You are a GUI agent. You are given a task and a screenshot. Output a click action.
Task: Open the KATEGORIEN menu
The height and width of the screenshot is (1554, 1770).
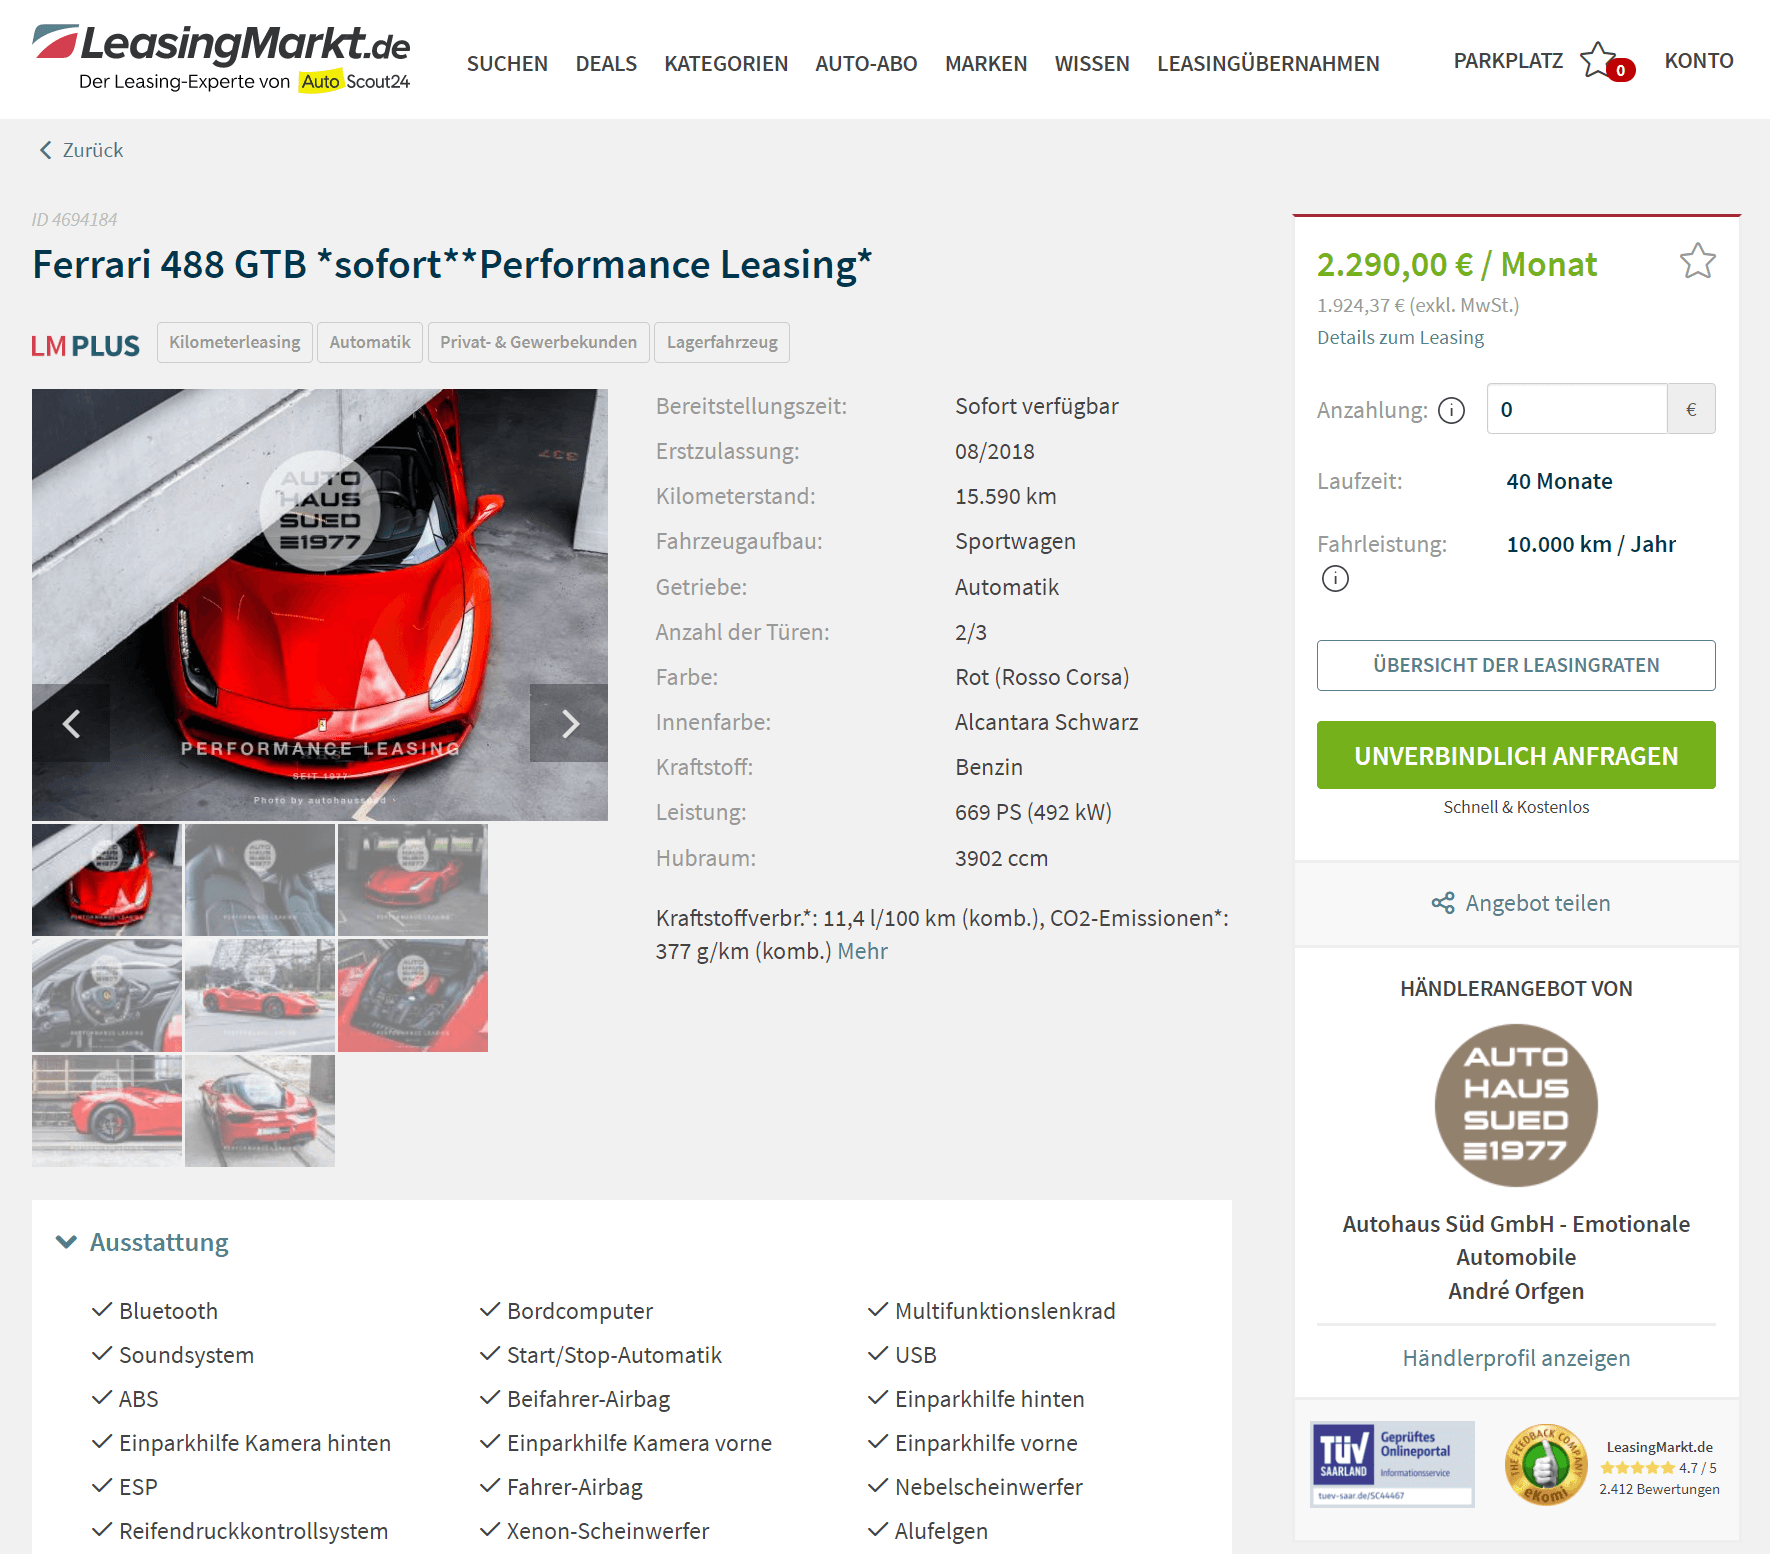[x=726, y=63]
